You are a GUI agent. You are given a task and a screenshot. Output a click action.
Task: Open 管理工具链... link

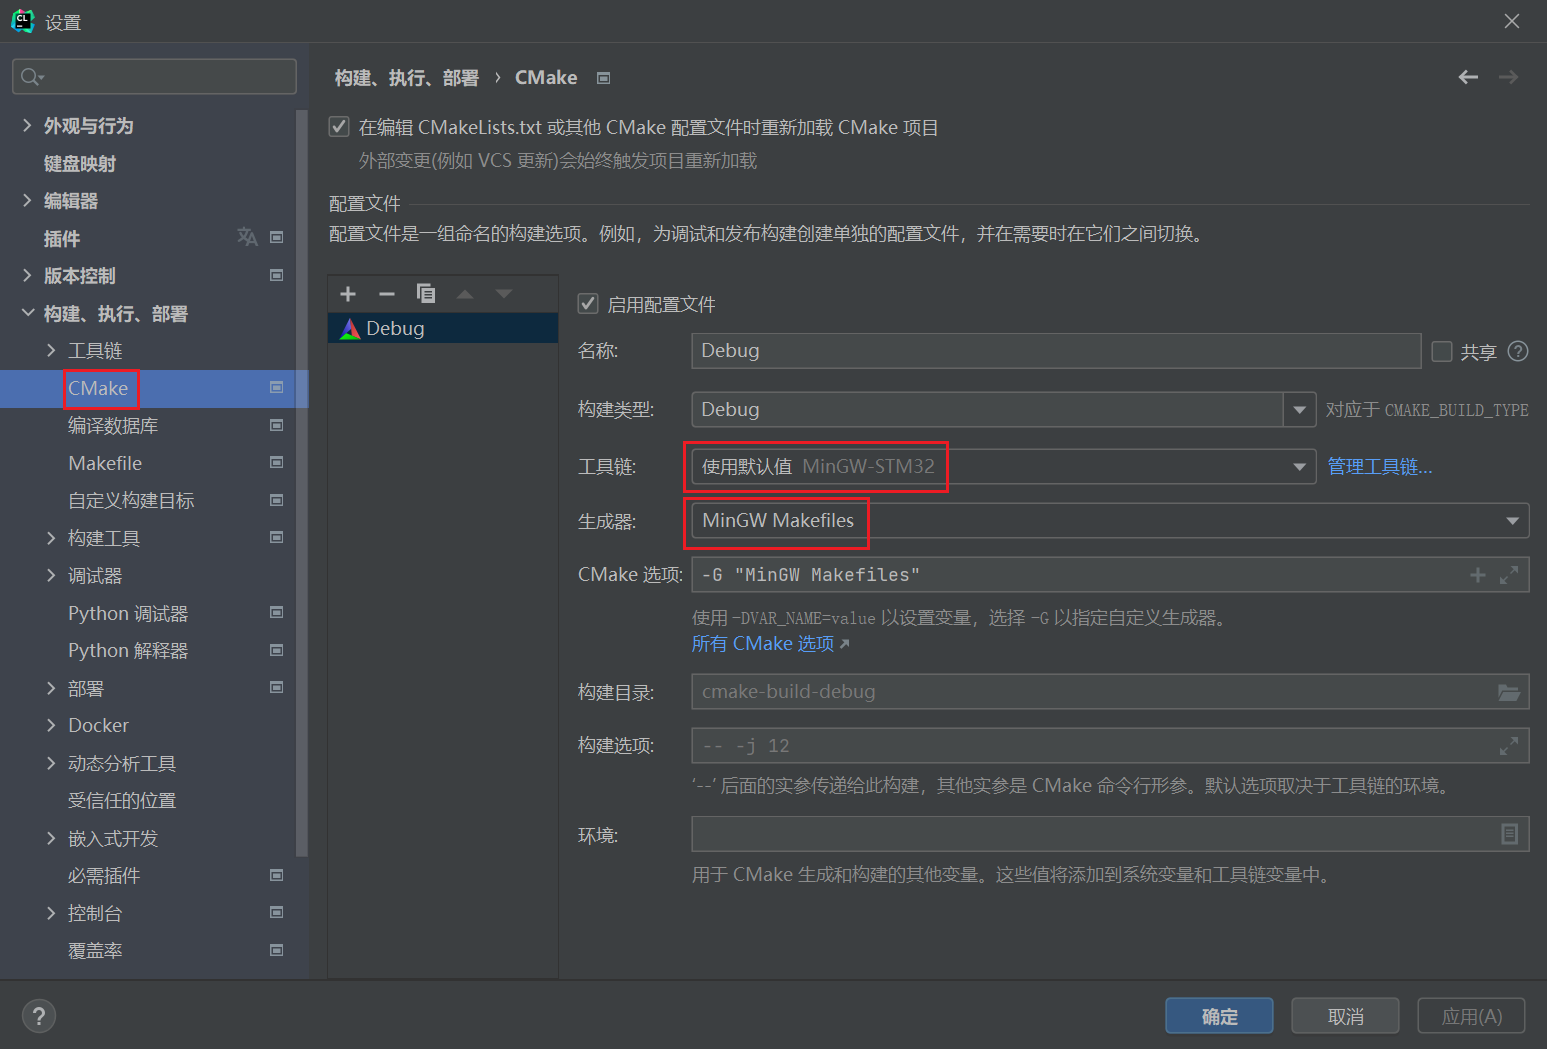1380,467
